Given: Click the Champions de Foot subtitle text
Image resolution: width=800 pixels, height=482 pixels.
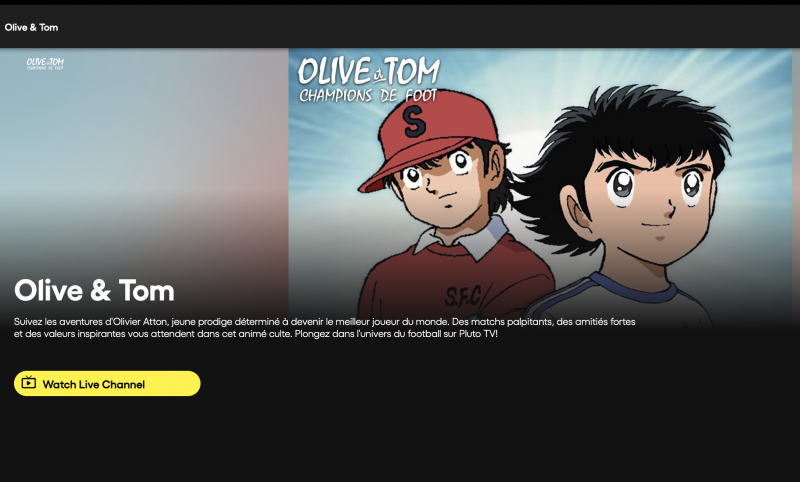Looking at the screenshot, I should pyautogui.click(x=368, y=95).
